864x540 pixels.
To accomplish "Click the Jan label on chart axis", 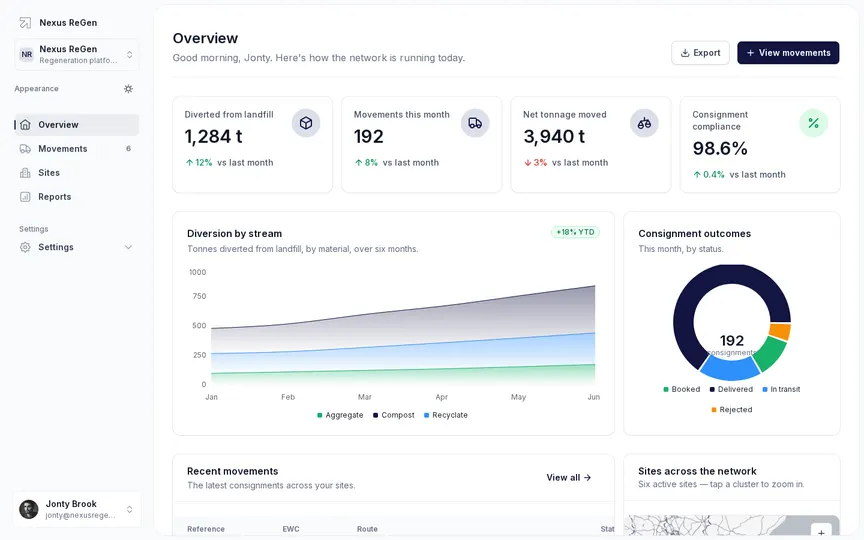I will [x=212, y=397].
